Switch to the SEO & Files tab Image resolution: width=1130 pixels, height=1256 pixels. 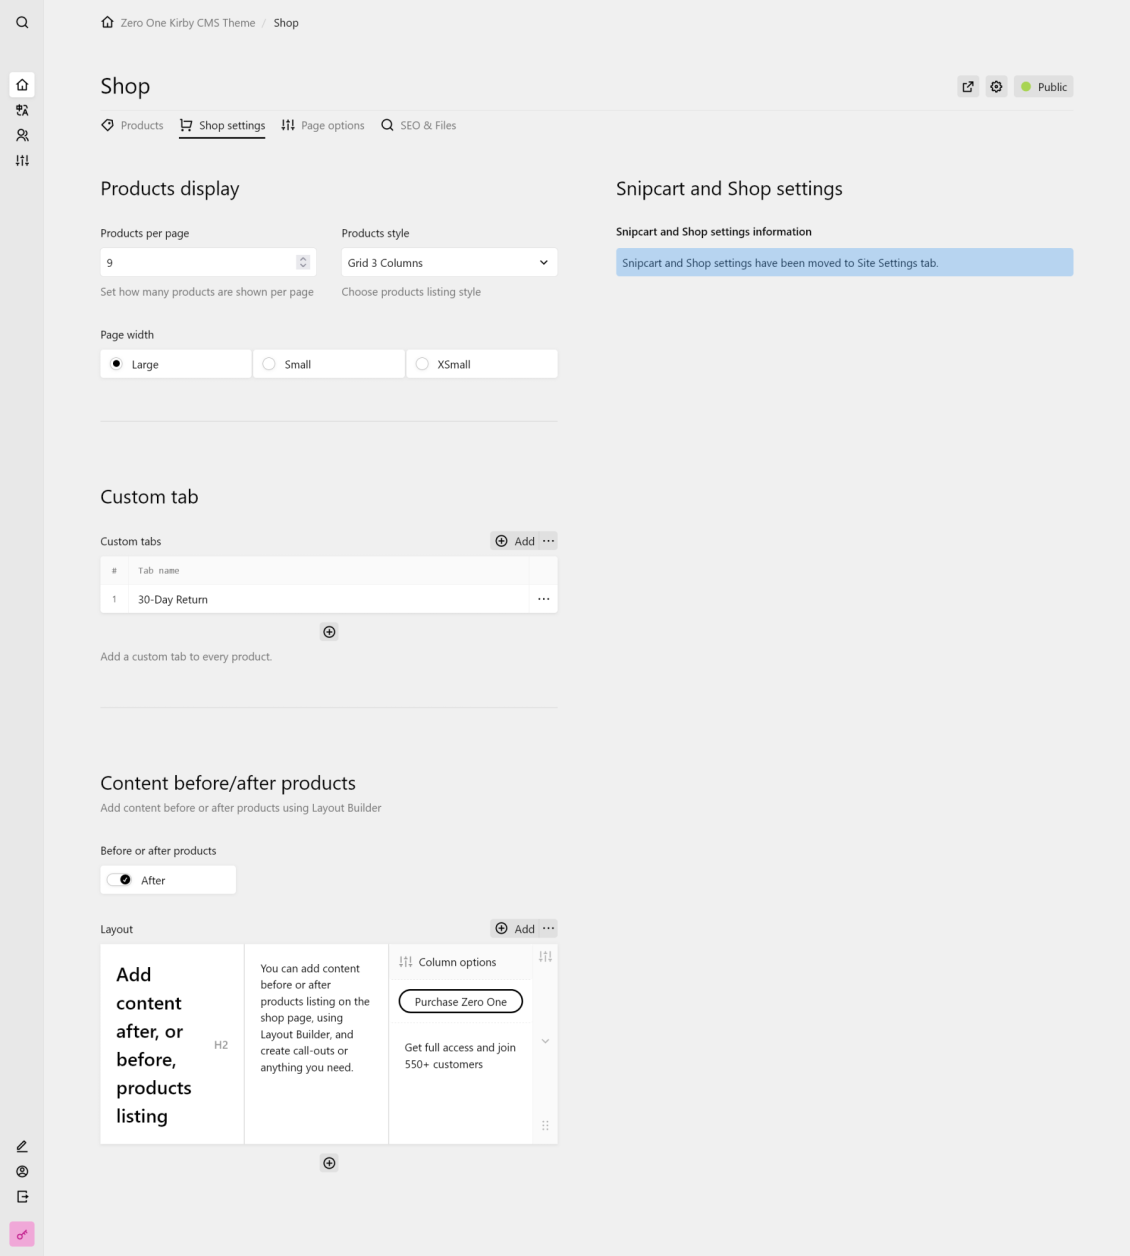[418, 126]
